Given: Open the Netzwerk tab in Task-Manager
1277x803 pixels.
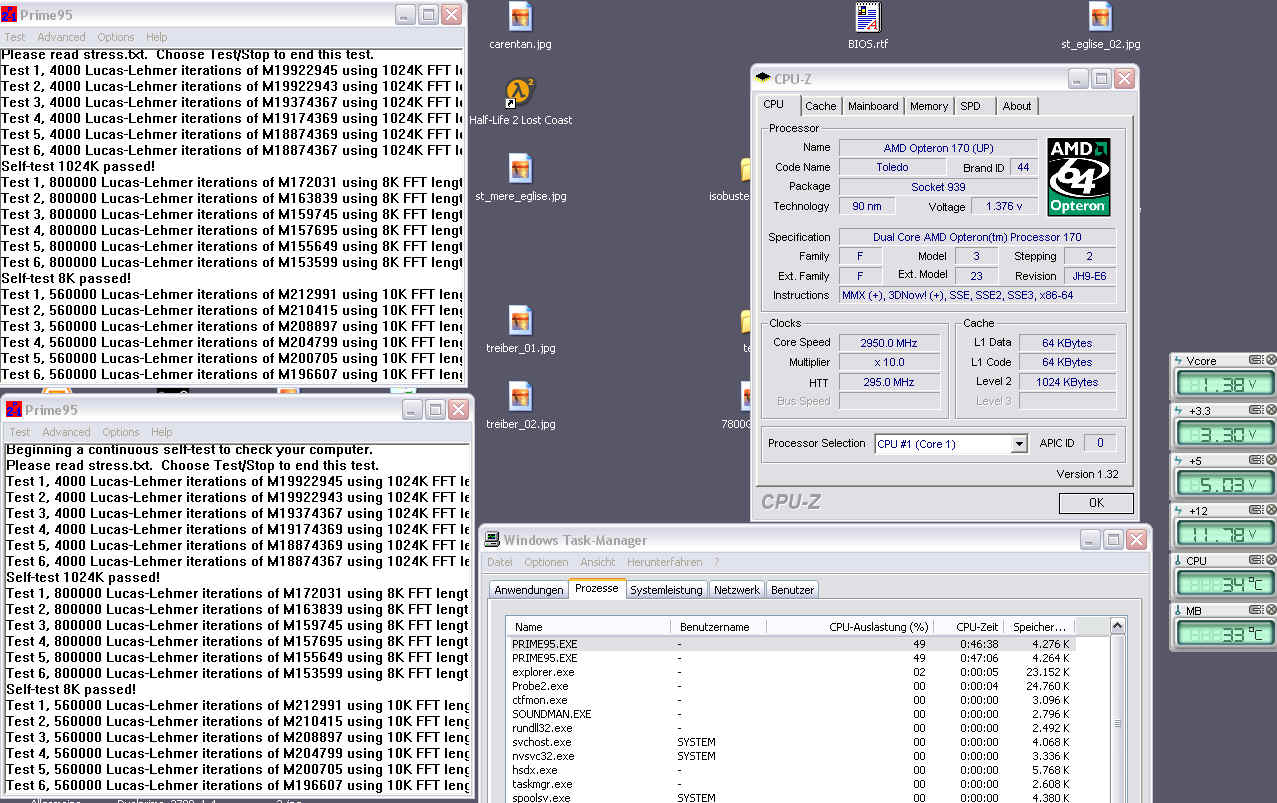Looking at the screenshot, I should coord(737,590).
